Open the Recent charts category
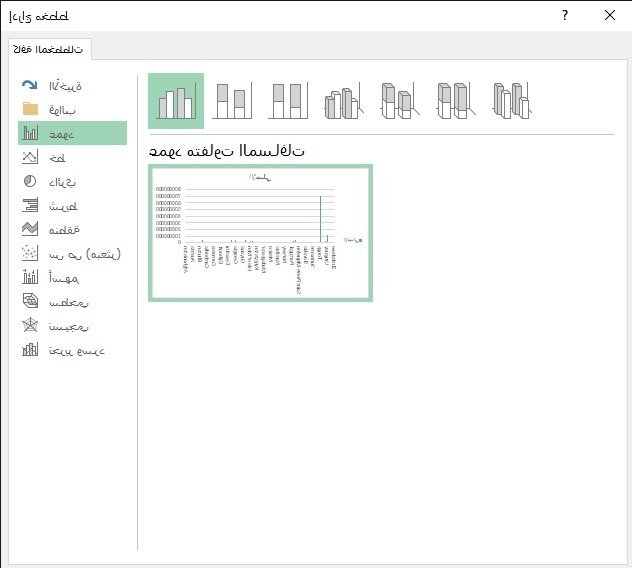The image size is (632, 568). 72,86
